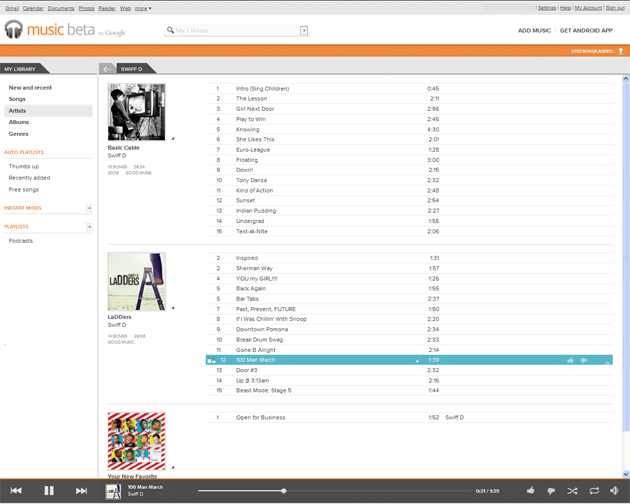Select track 'Downtown Pomona'
Image resolution: width=630 pixels, height=504 pixels.
[x=409, y=329]
